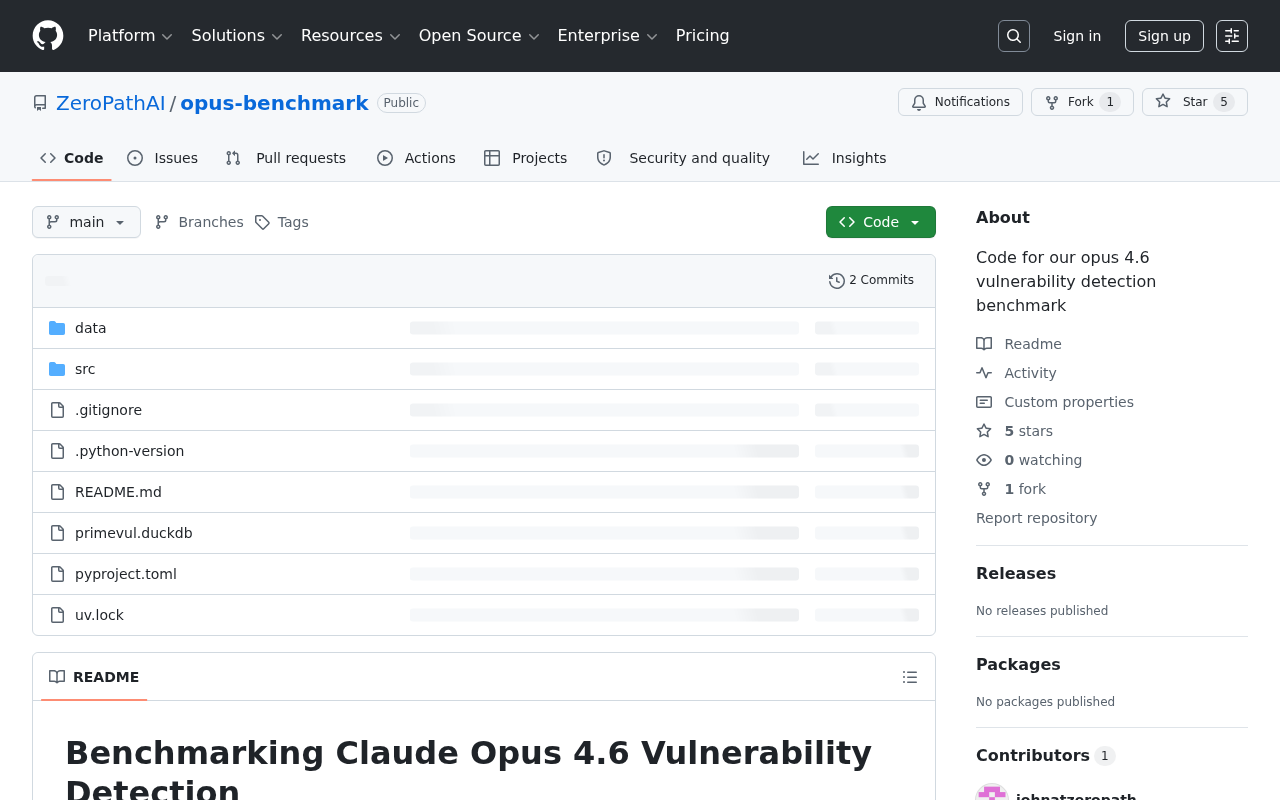Open the README.md file

(x=118, y=492)
